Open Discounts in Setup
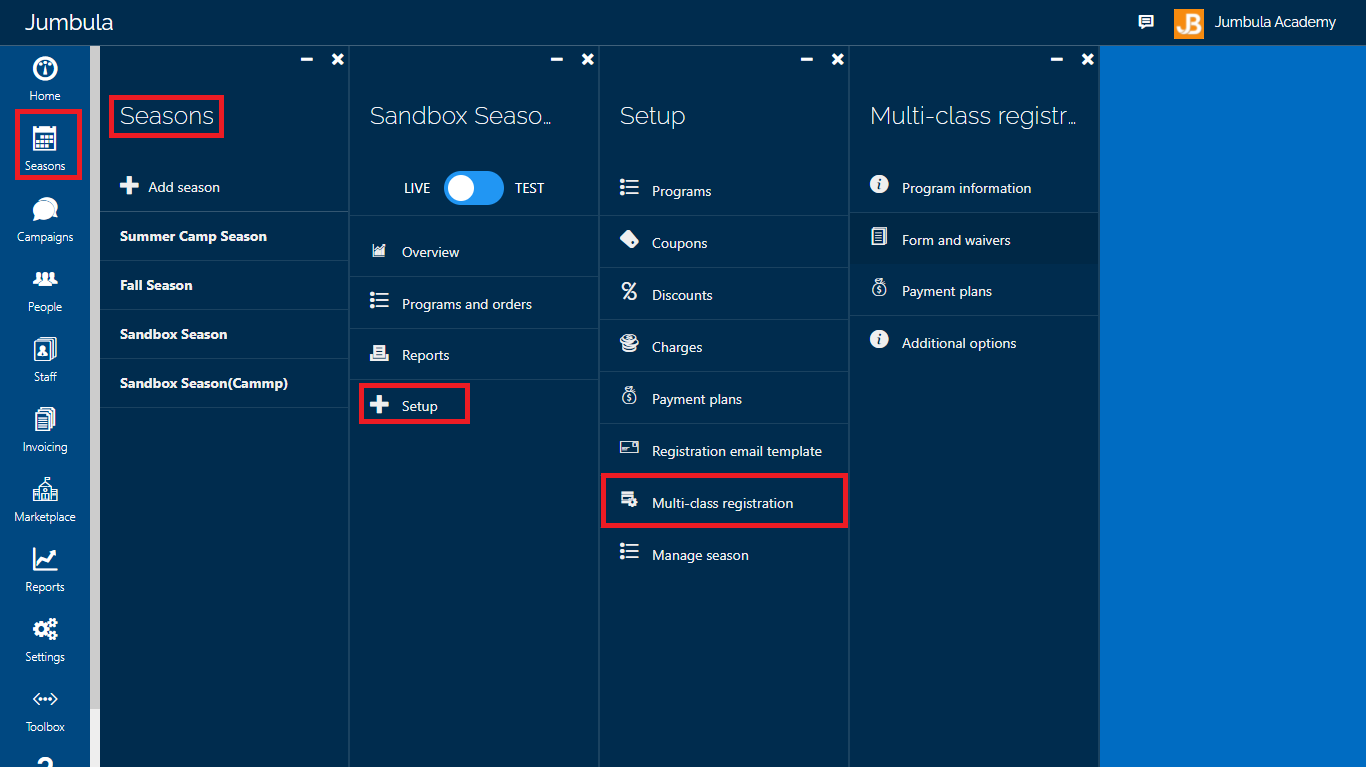Image resolution: width=1366 pixels, height=768 pixels. coord(724,295)
